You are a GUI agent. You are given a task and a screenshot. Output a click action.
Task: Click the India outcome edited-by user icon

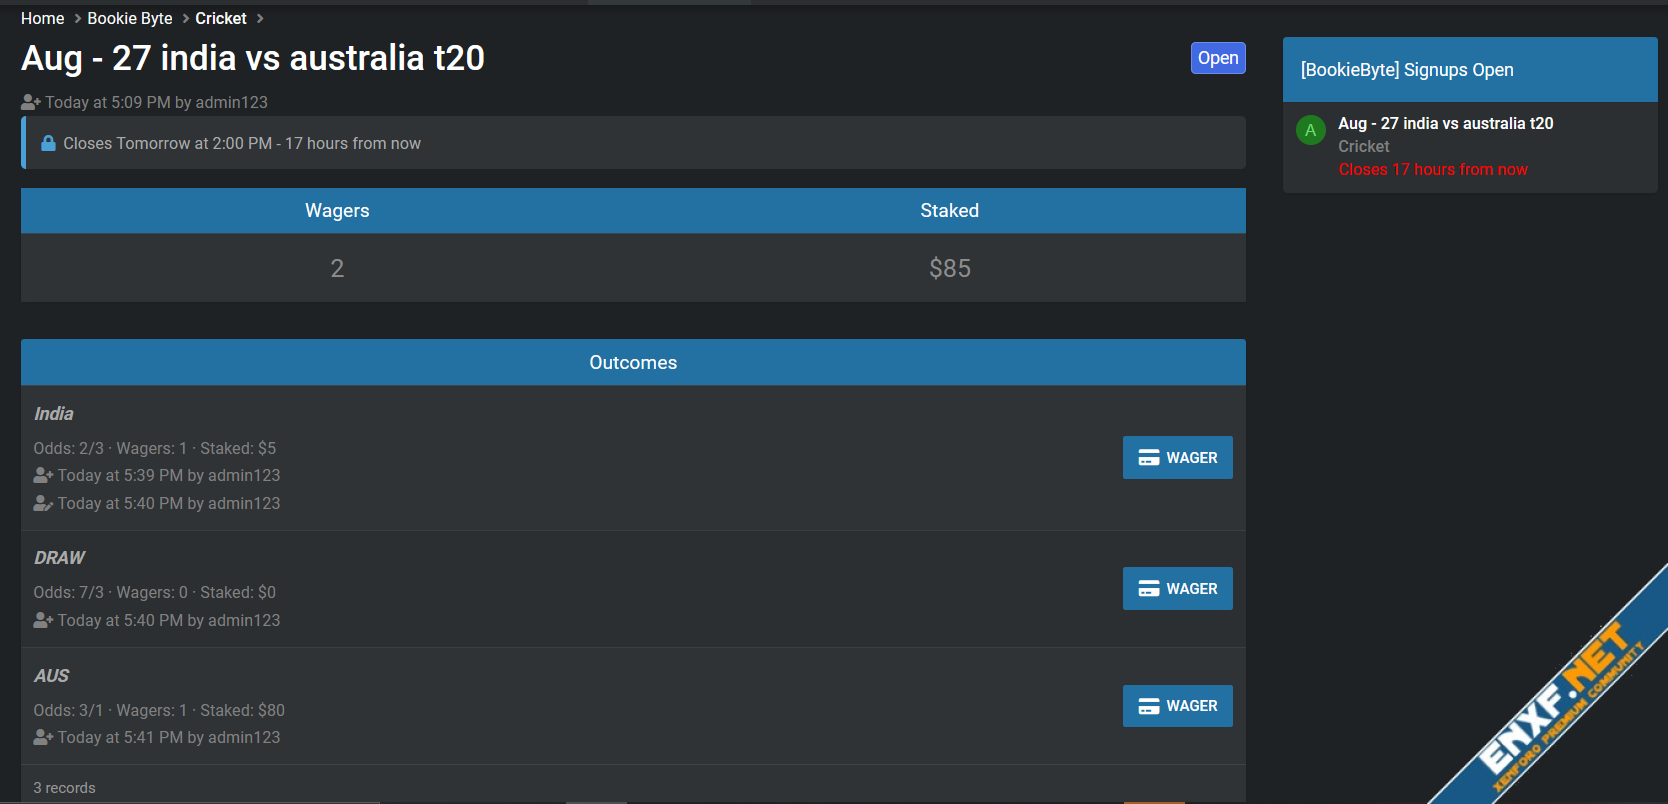(x=43, y=503)
